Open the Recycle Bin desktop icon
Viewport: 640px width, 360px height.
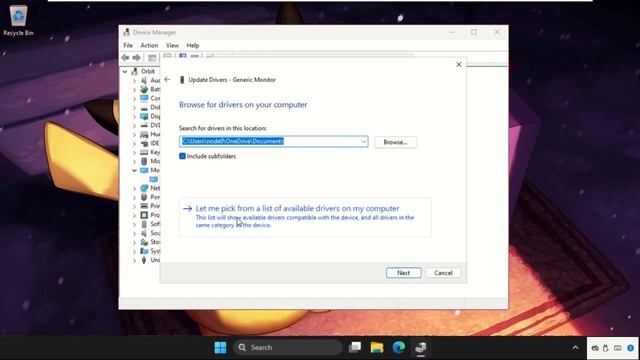click(x=18, y=20)
